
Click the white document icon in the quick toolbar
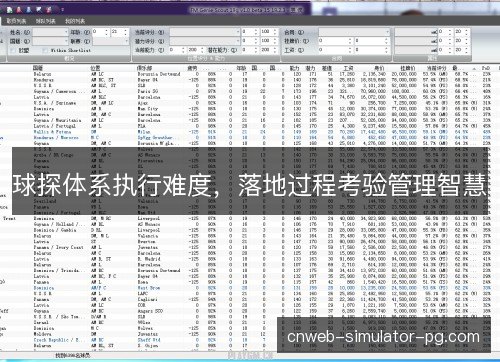[x=10, y=10]
